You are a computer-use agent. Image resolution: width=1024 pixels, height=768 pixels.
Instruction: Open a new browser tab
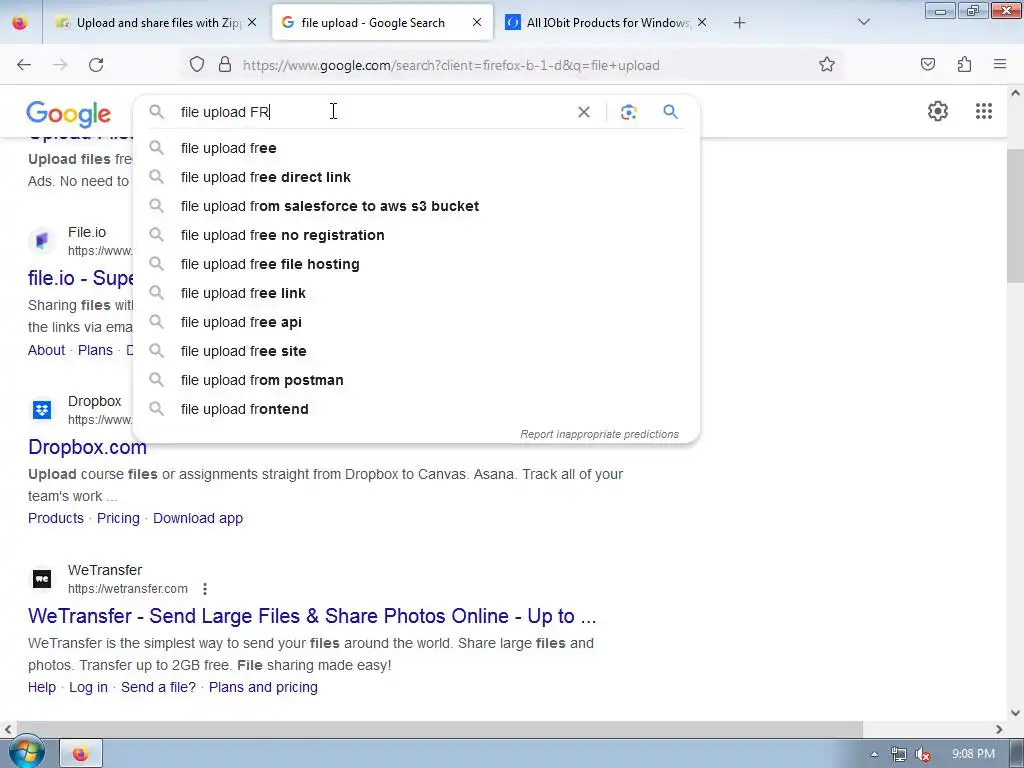coord(739,23)
